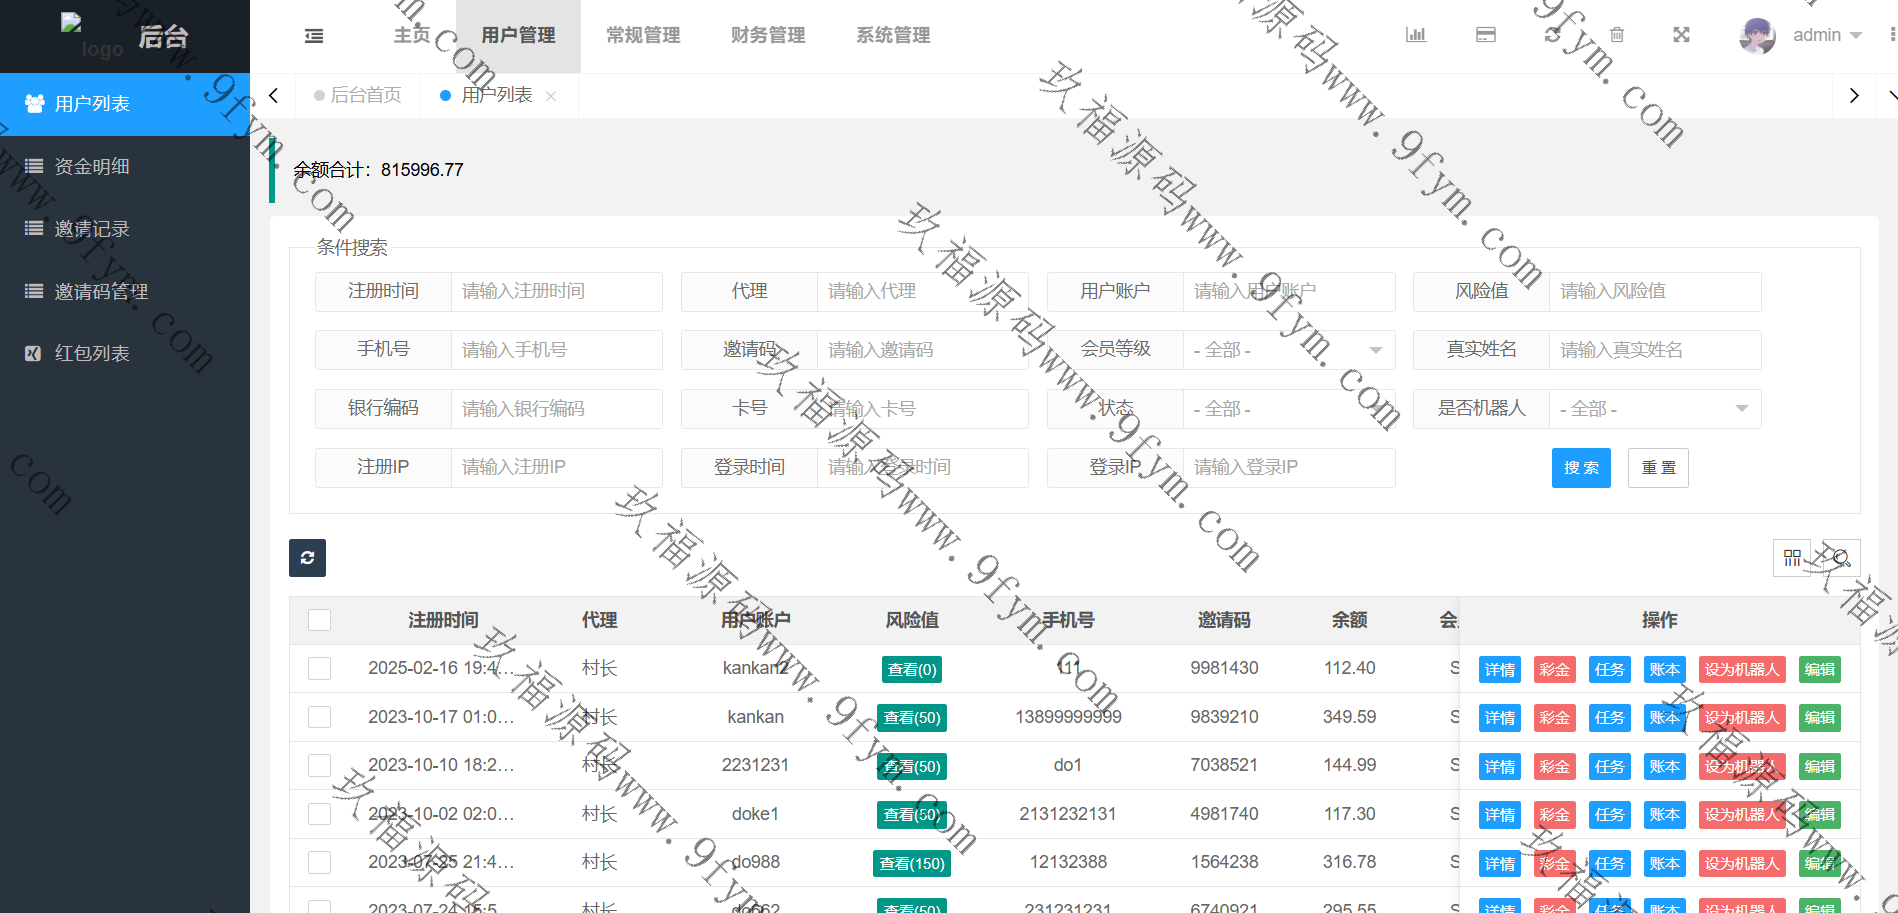Open the 是否机器人 dropdown

1654,409
